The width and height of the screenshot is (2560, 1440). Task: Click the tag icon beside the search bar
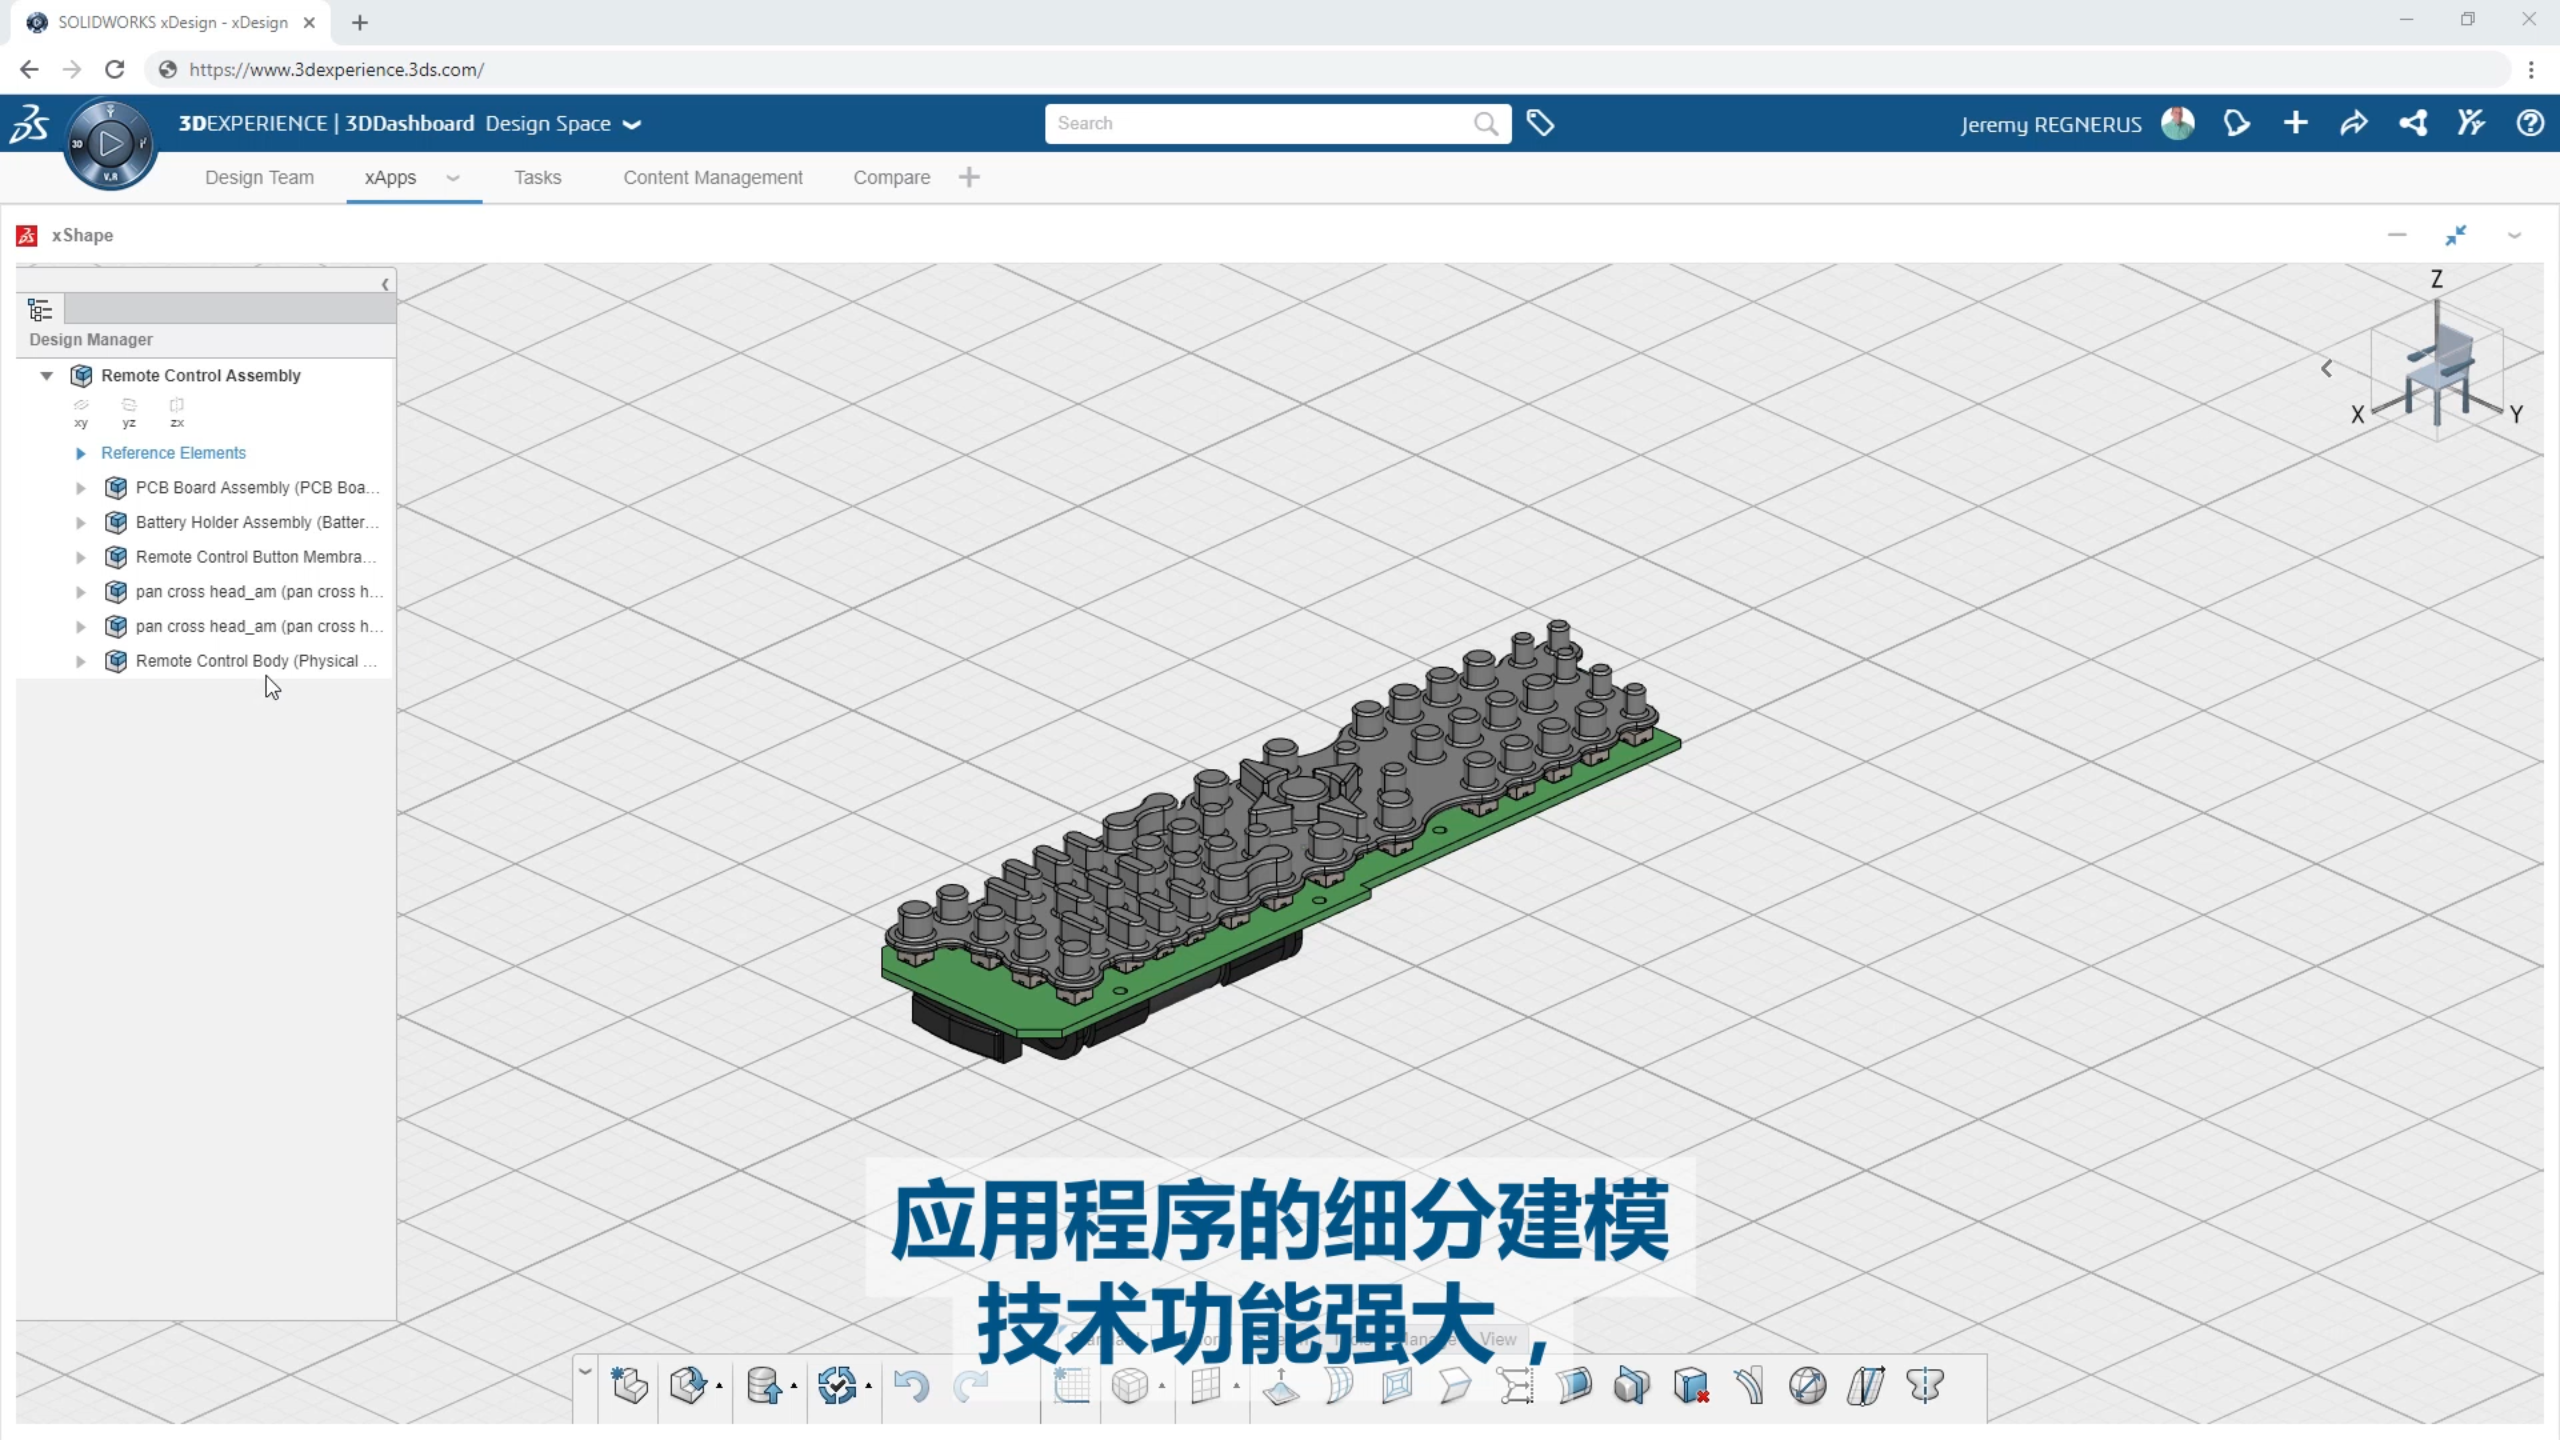click(x=1540, y=123)
